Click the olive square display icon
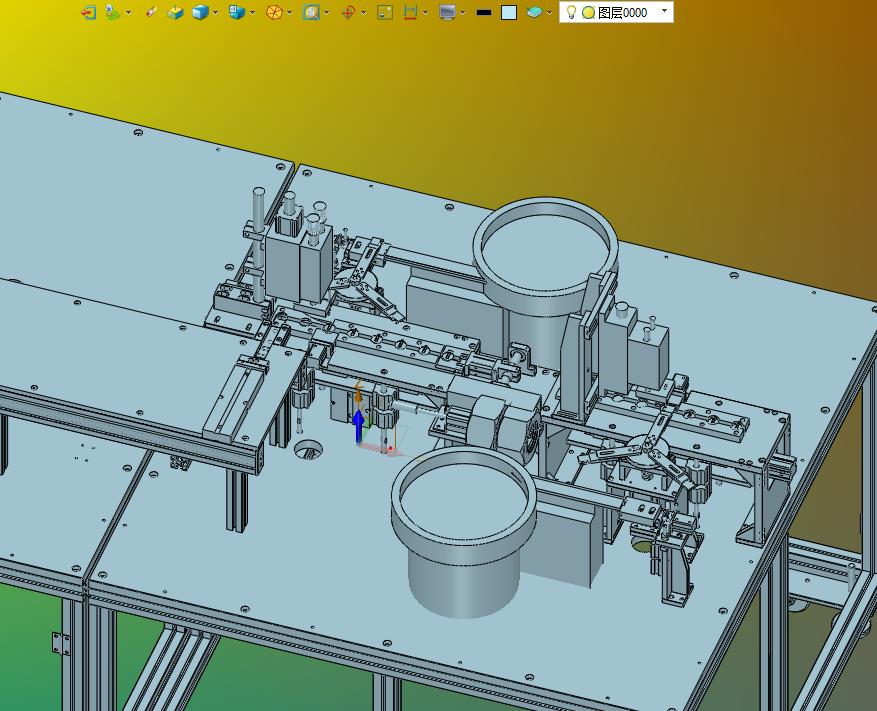This screenshot has height=711, width=877. [x=385, y=12]
